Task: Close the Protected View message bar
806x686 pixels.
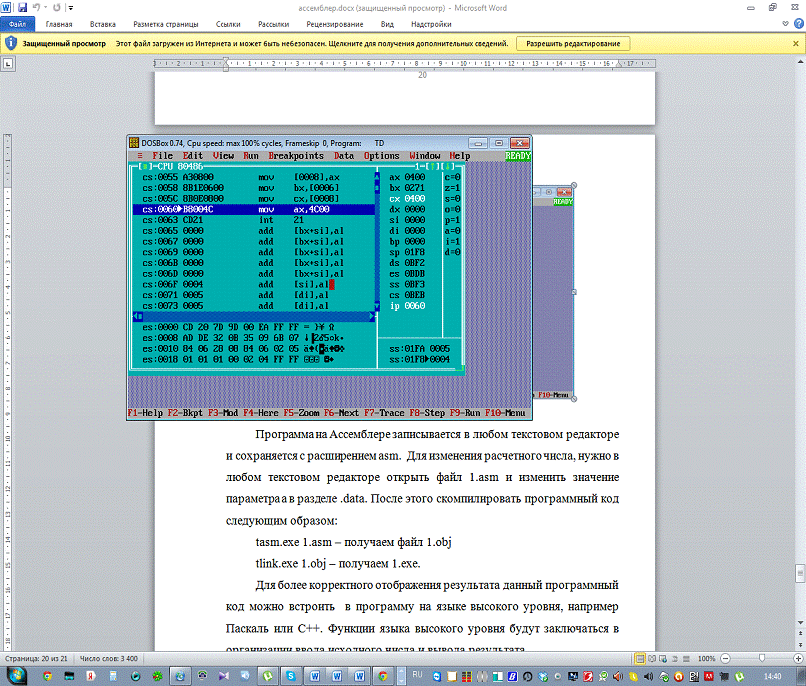Action: 796,44
